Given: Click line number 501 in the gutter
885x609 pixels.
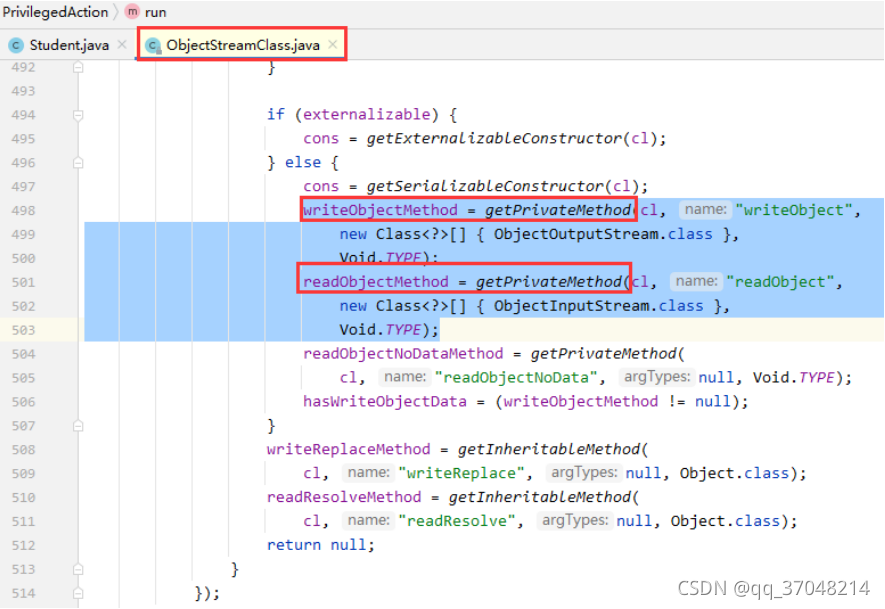Looking at the screenshot, I should (x=23, y=282).
